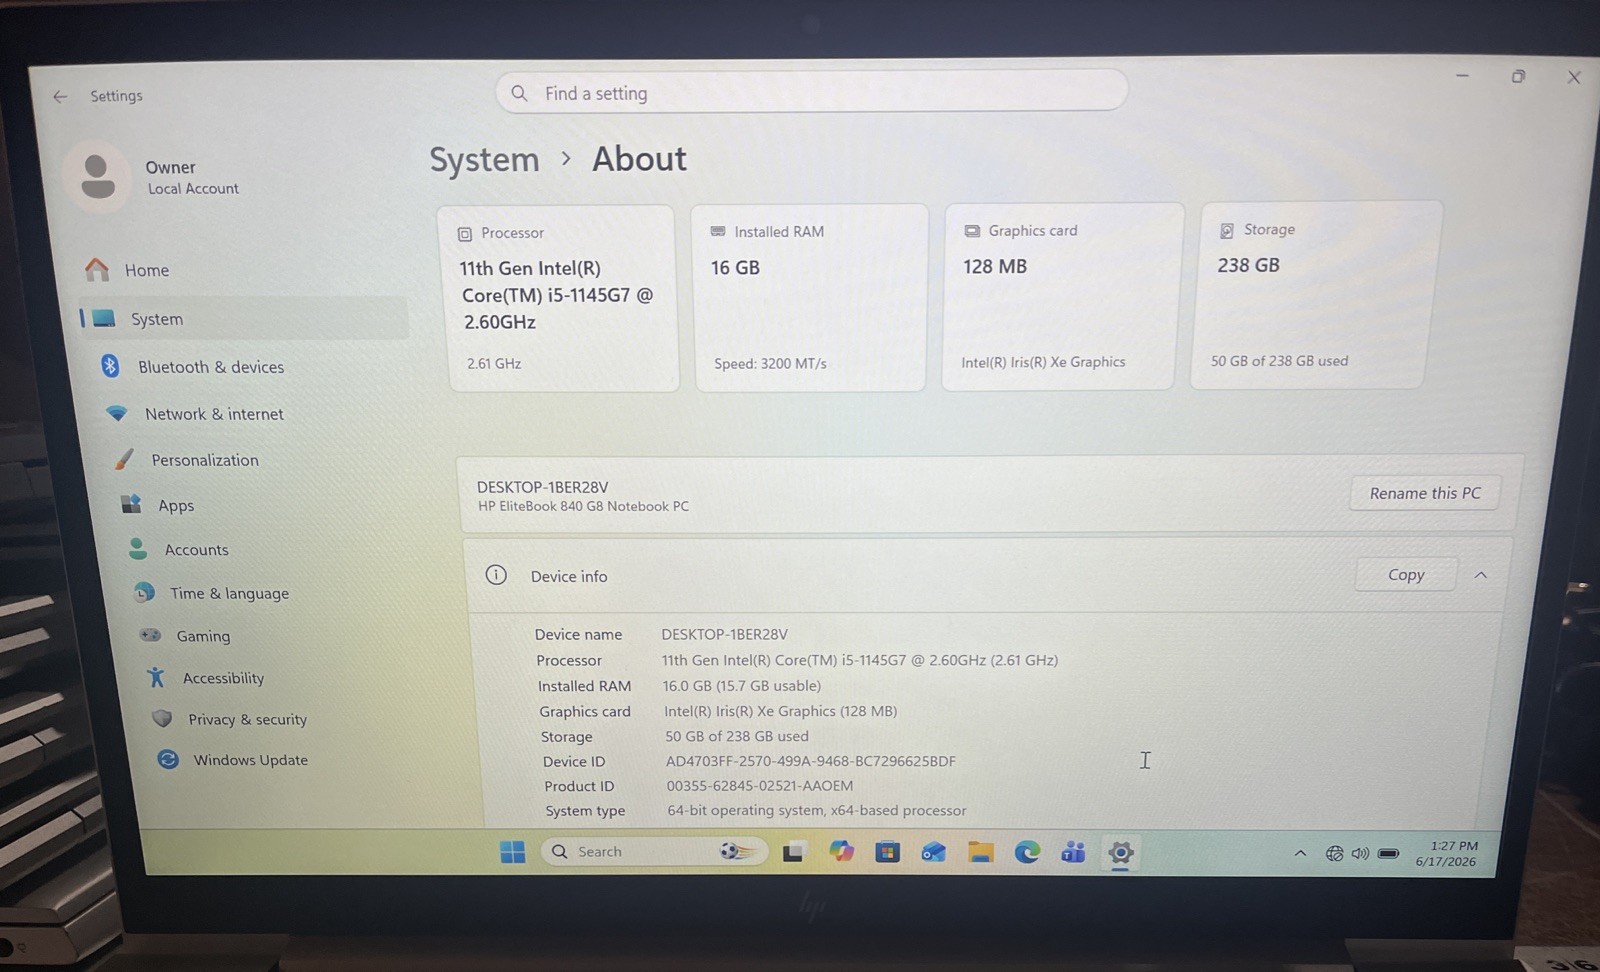Viewport: 1600px width, 972px height.
Task: Click the Bluetooth icon in sidebar
Action: click(x=110, y=366)
